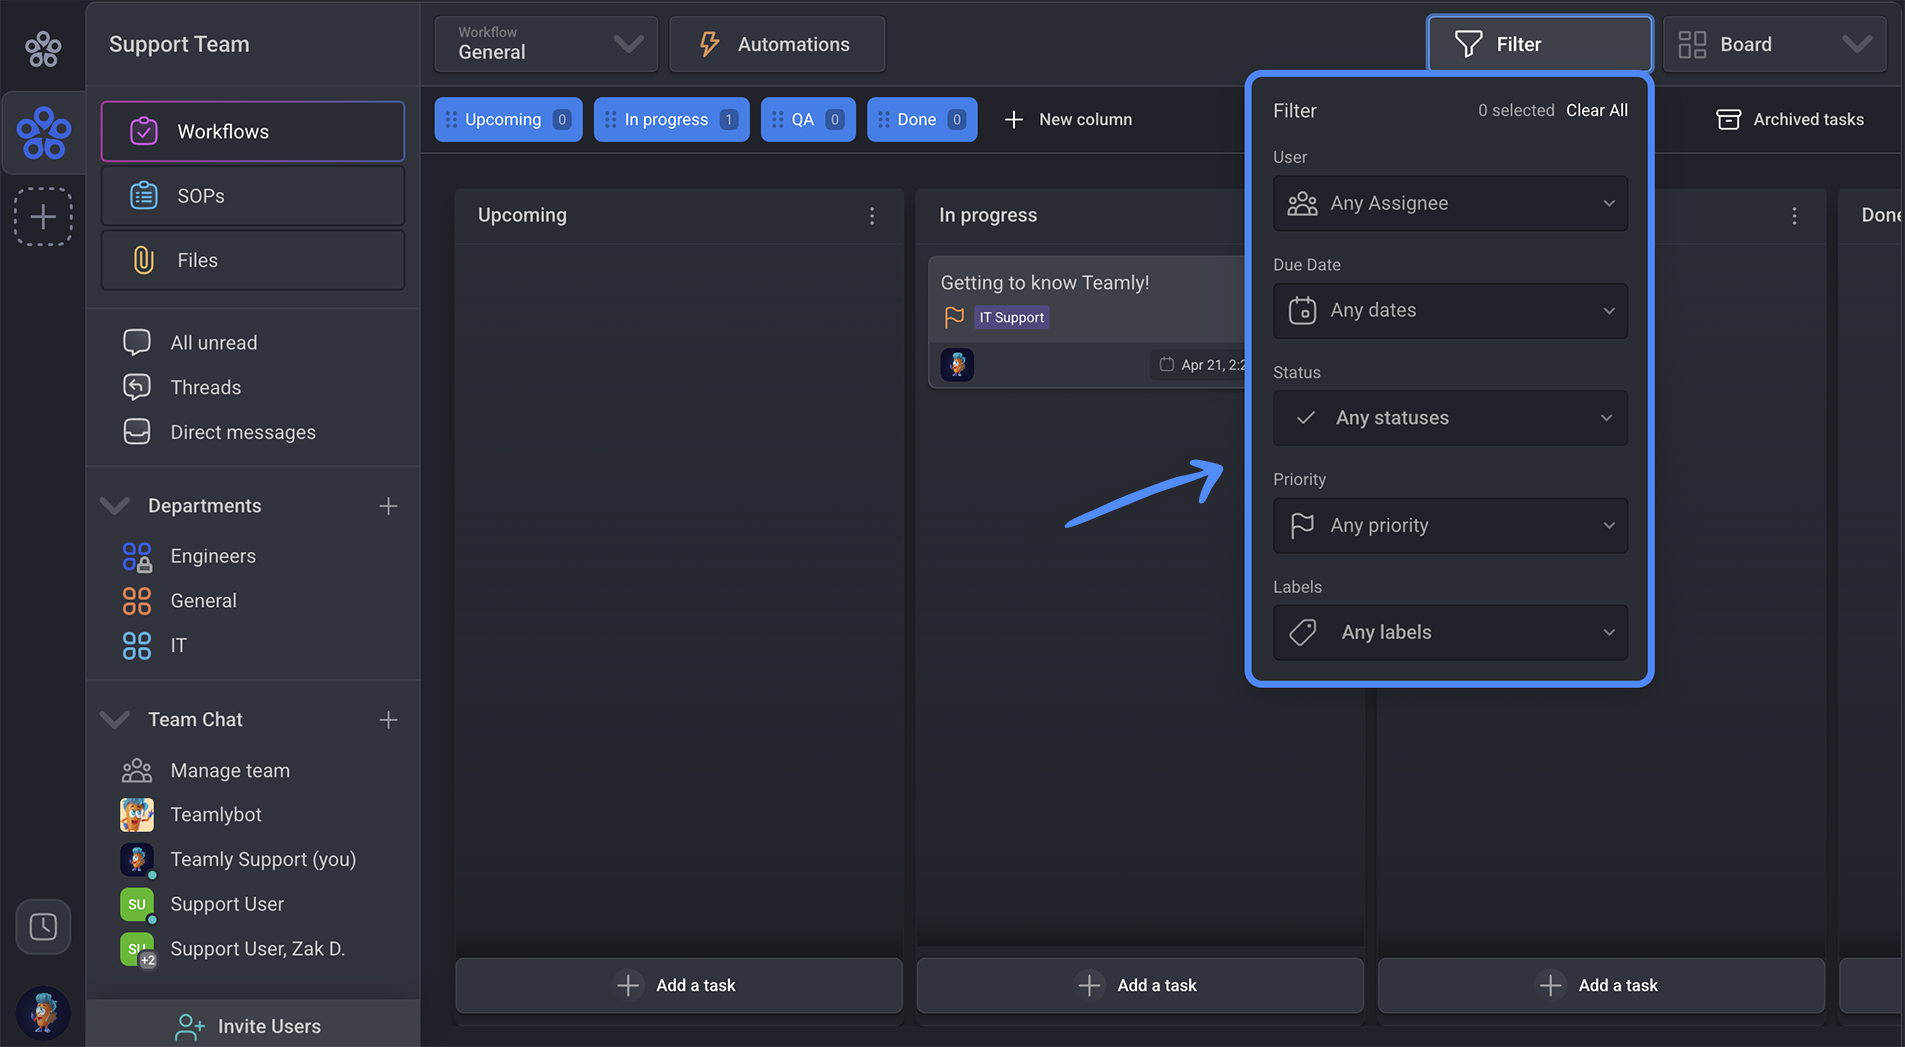Add a task in the QA column
This screenshot has width=1905, height=1047.
[1601, 985]
